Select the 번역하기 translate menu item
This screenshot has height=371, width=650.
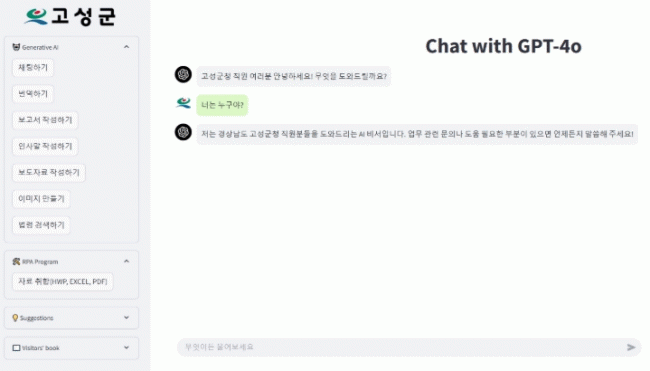click(33, 94)
